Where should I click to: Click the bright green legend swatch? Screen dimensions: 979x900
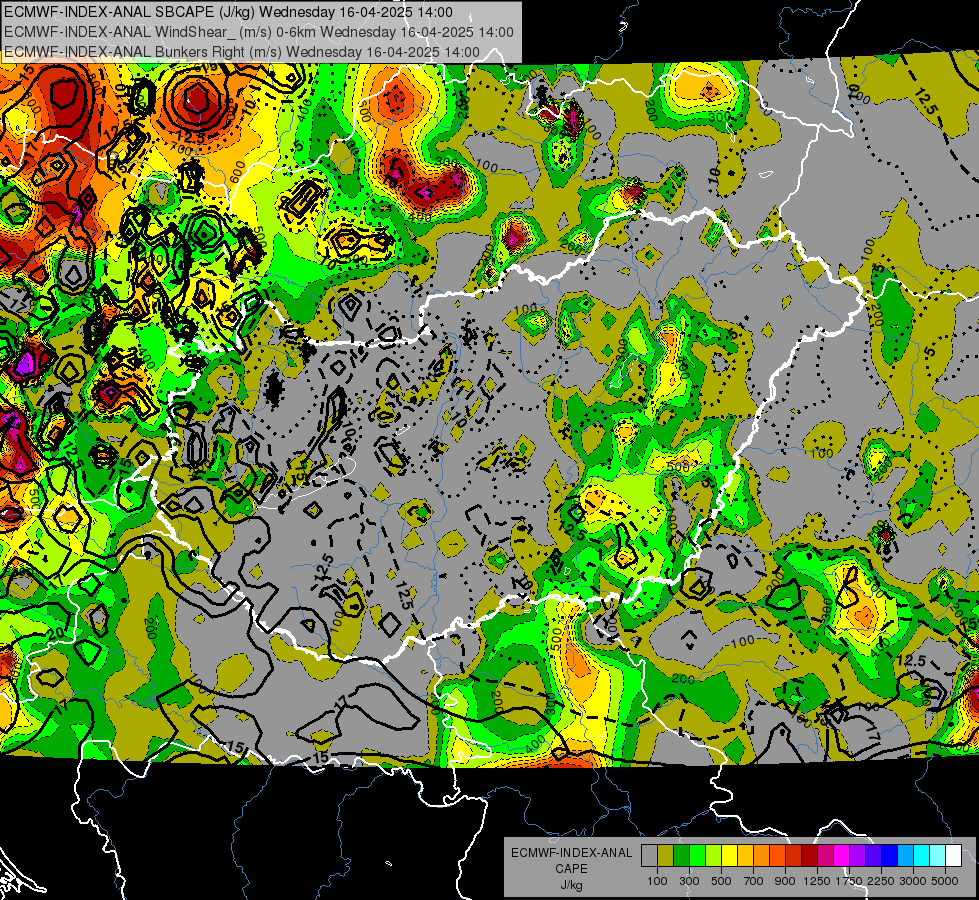coord(697,855)
